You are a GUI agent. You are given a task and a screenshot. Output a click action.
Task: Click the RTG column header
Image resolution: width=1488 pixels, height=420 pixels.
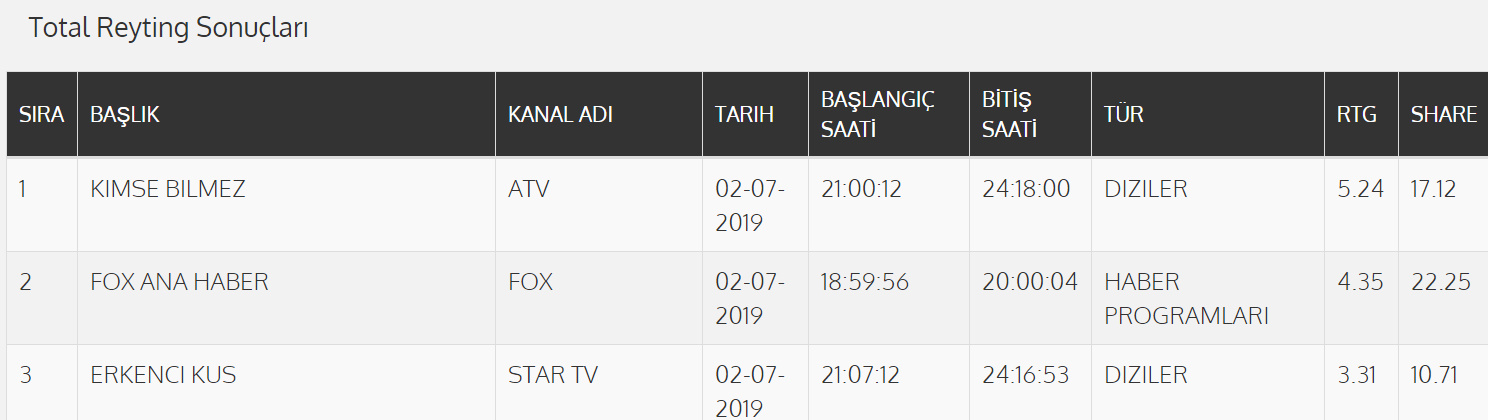coord(1357,115)
